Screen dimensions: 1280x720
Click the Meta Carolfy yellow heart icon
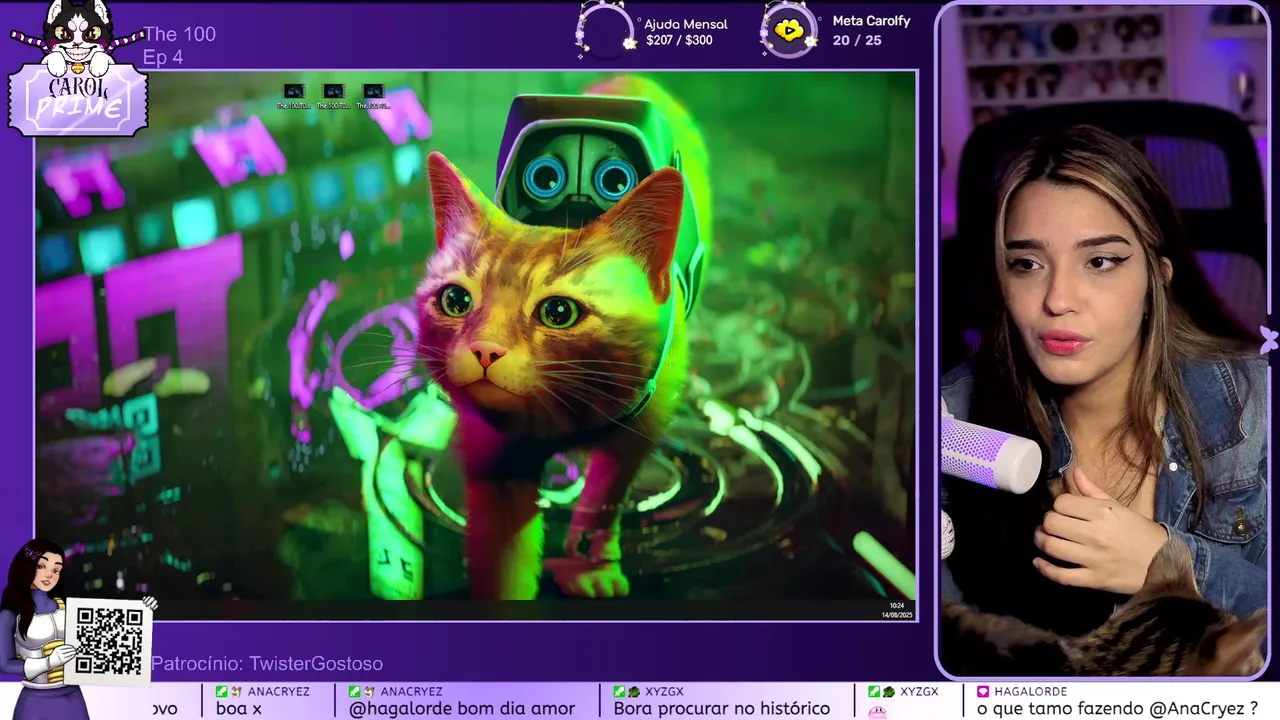(x=789, y=31)
